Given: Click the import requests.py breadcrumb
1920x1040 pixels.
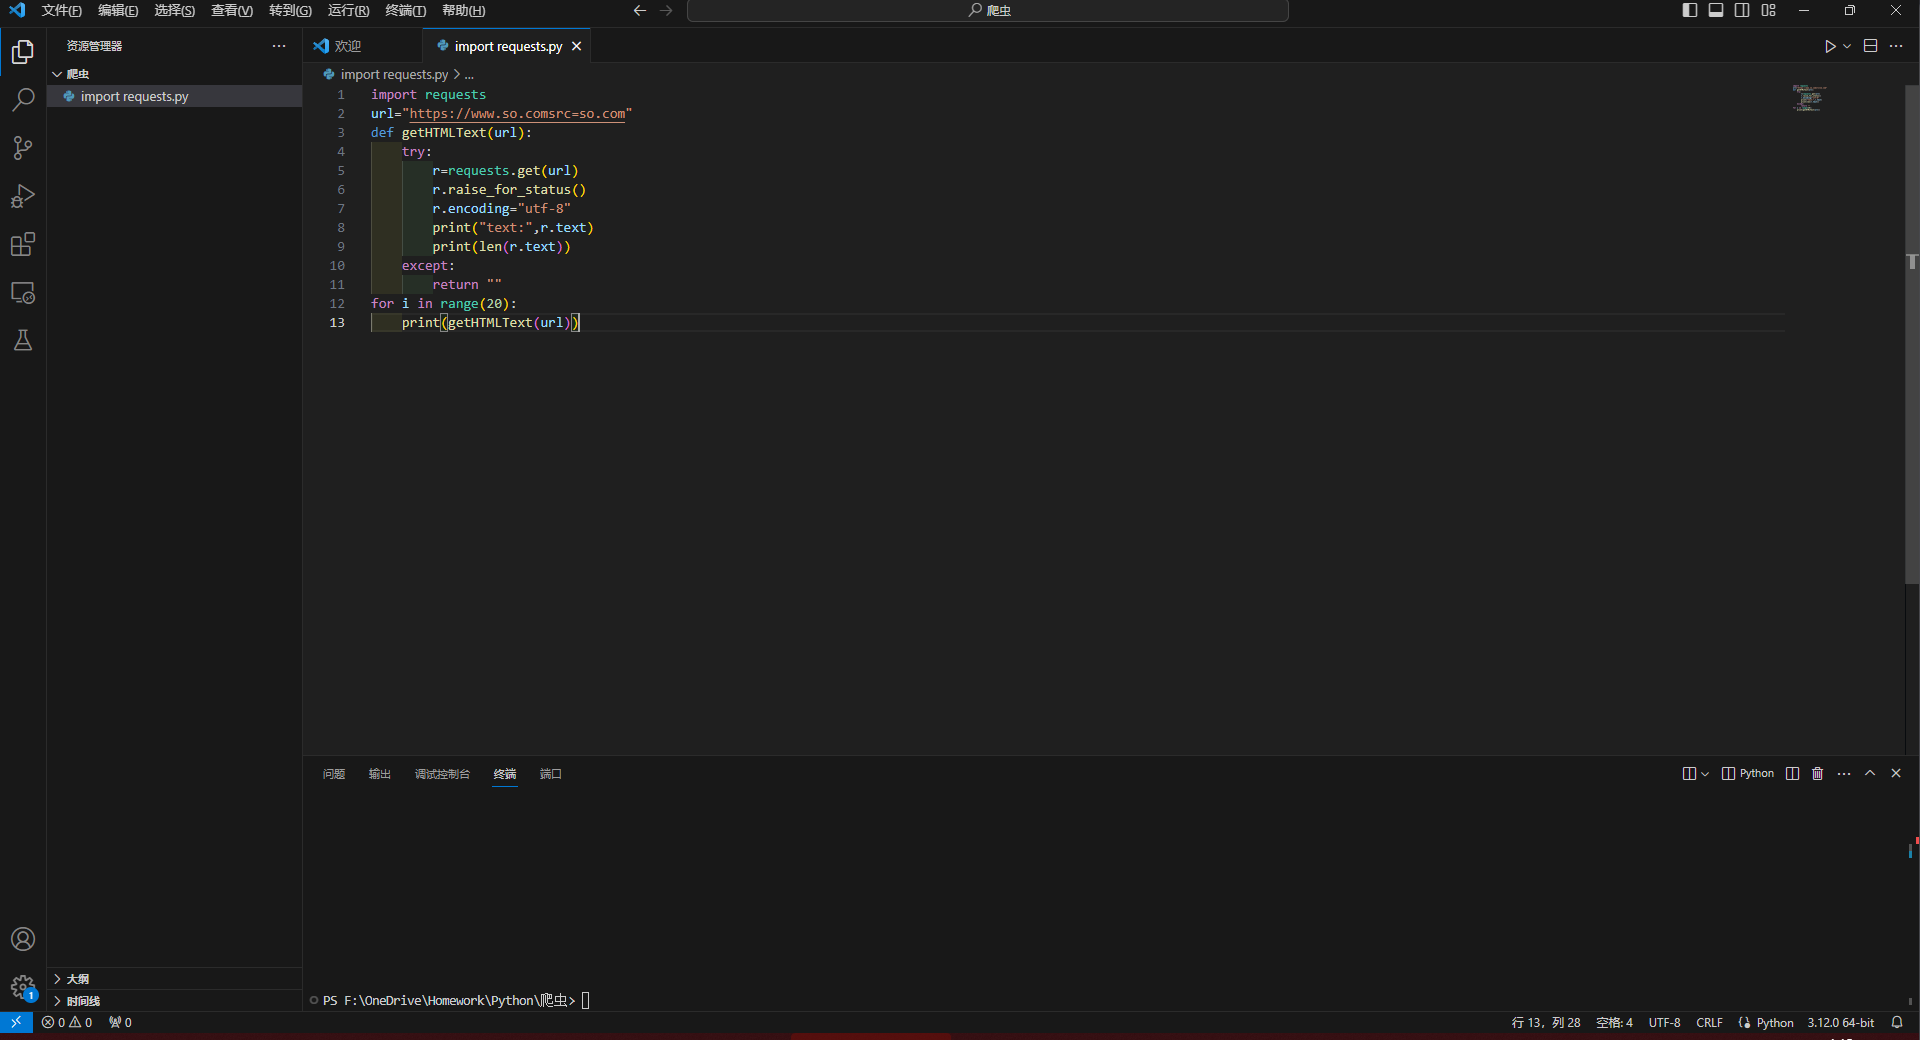Looking at the screenshot, I should (394, 75).
